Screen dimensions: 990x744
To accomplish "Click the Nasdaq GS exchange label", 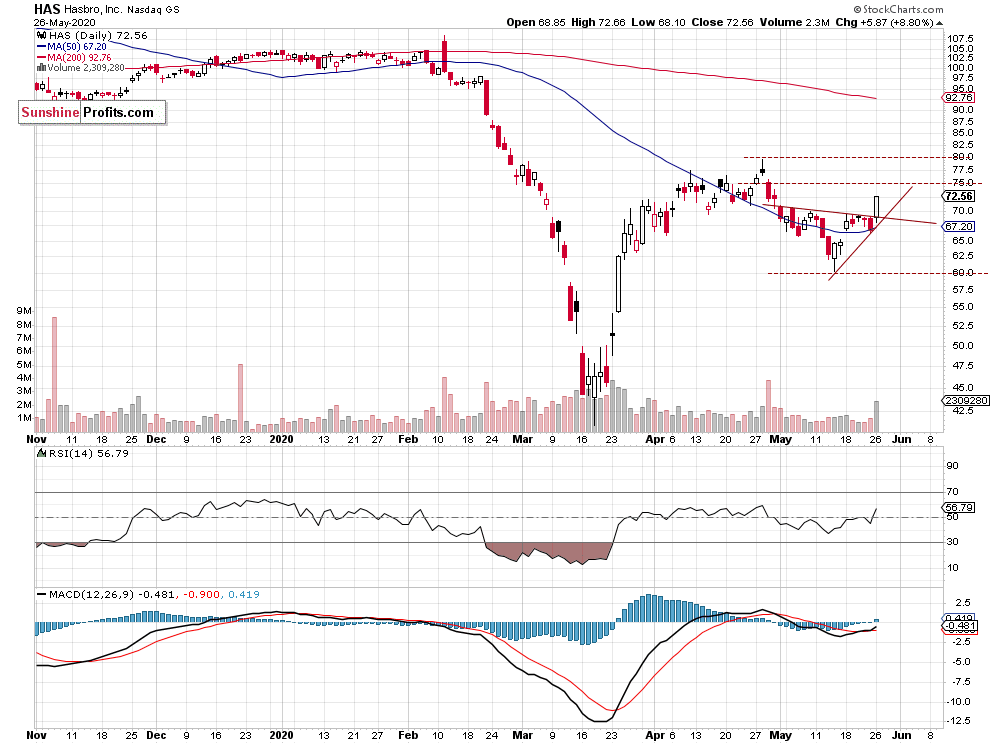I will coord(153,9).
